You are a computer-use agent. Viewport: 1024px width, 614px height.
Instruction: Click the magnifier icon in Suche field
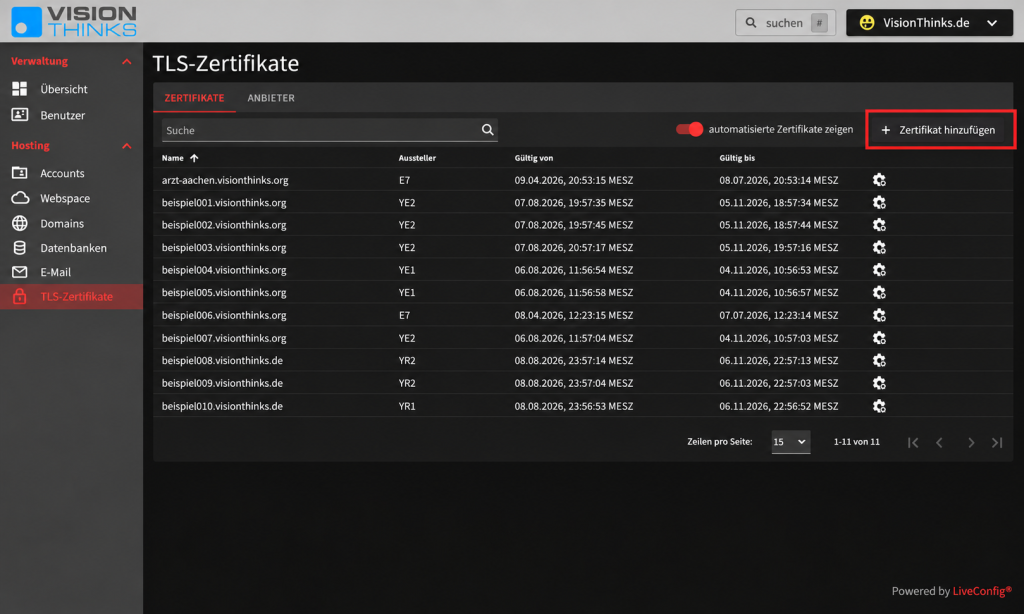pyautogui.click(x=487, y=130)
